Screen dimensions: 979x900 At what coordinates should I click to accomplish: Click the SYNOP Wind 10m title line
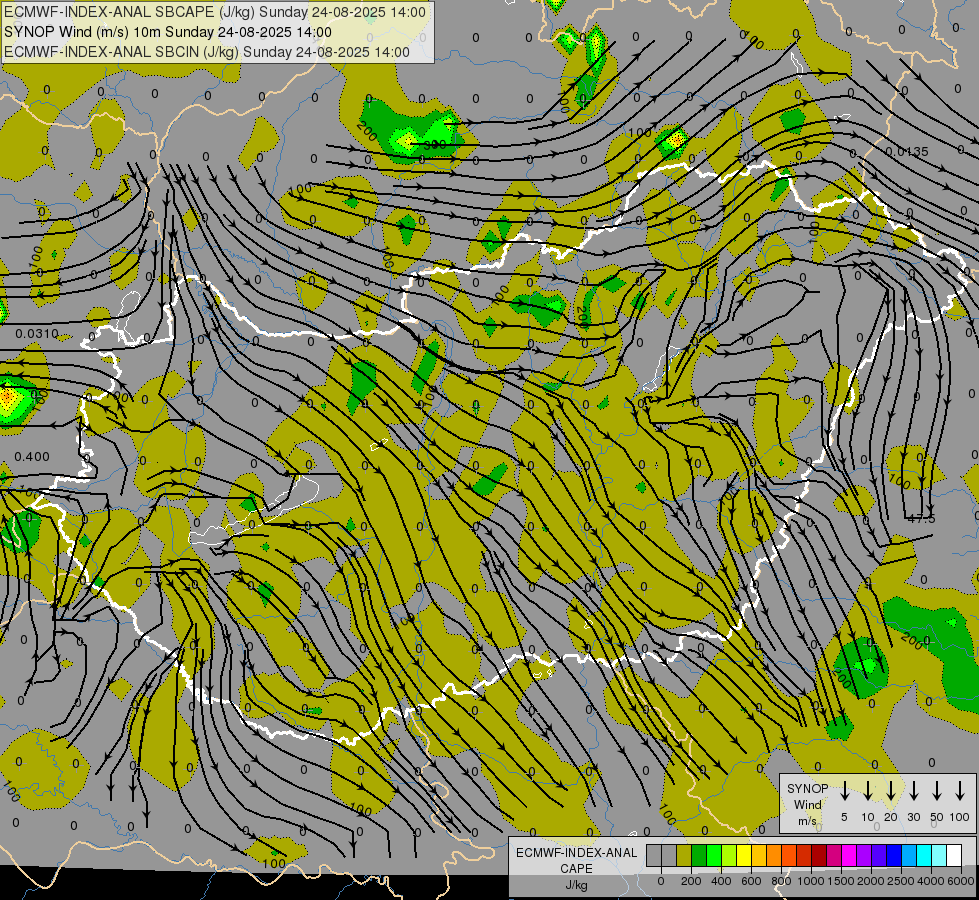167,32
